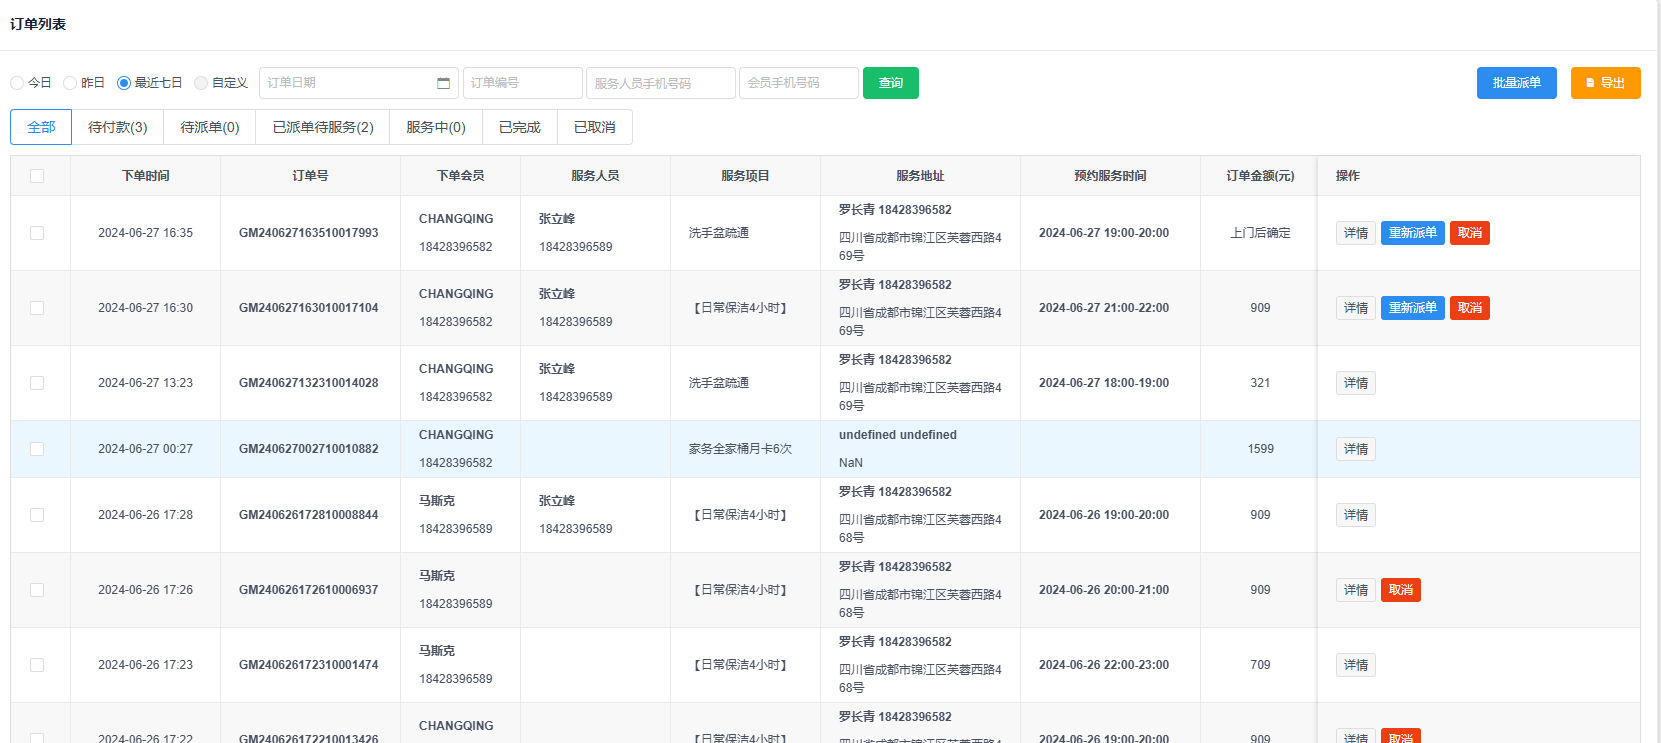Open 详情 for order GM240627132310014028
The width and height of the screenshot is (1661, 743).
point(1355,383)
